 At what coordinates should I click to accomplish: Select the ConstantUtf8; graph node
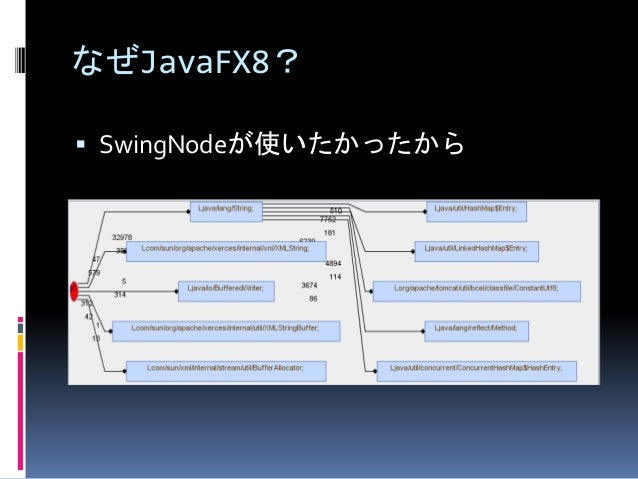476,291
